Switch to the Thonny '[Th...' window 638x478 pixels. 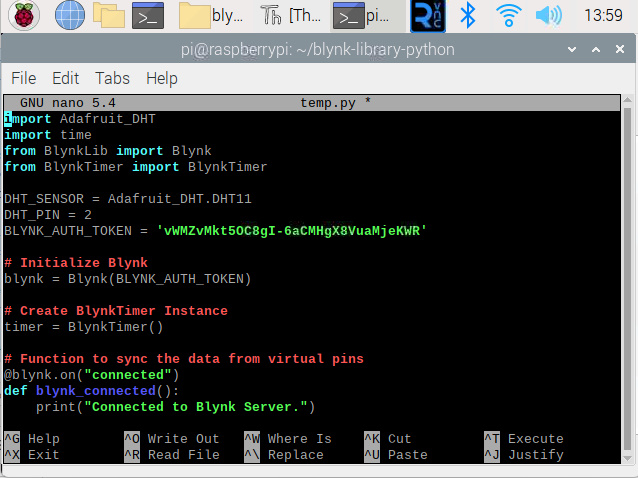[x=291, y=16]
